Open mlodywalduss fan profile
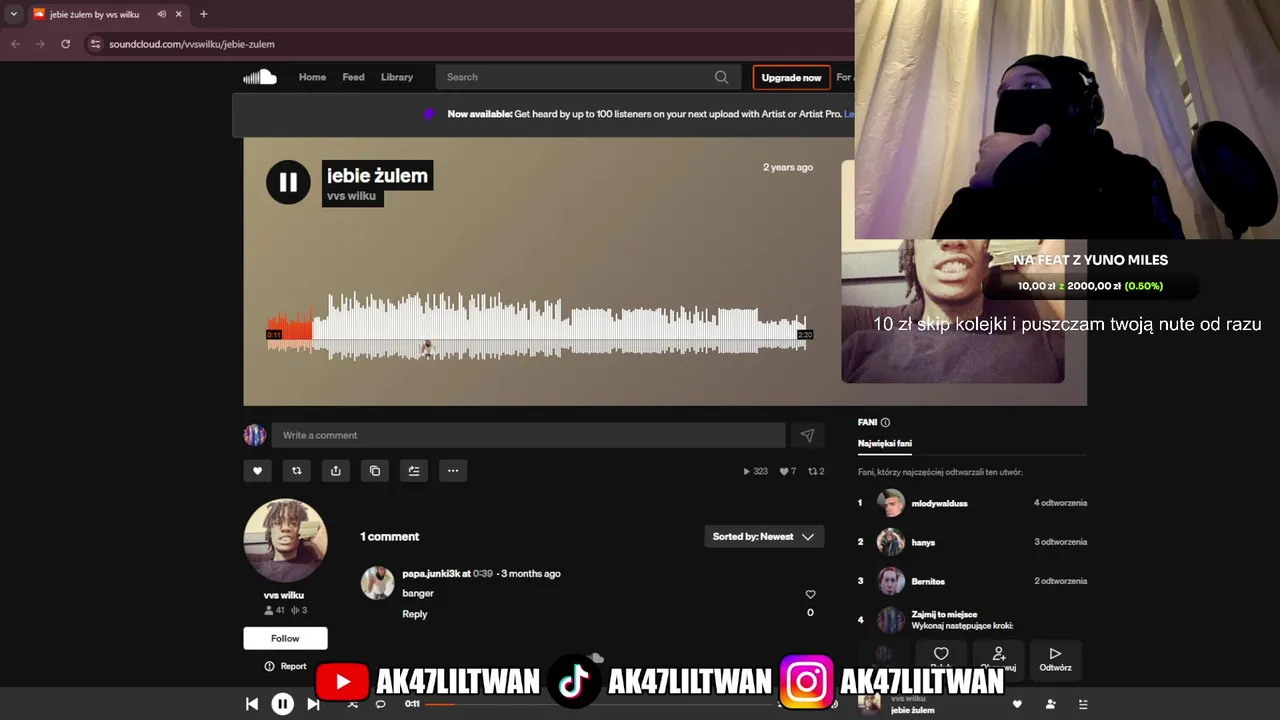Screen dimensions: 1280x720 939,503
